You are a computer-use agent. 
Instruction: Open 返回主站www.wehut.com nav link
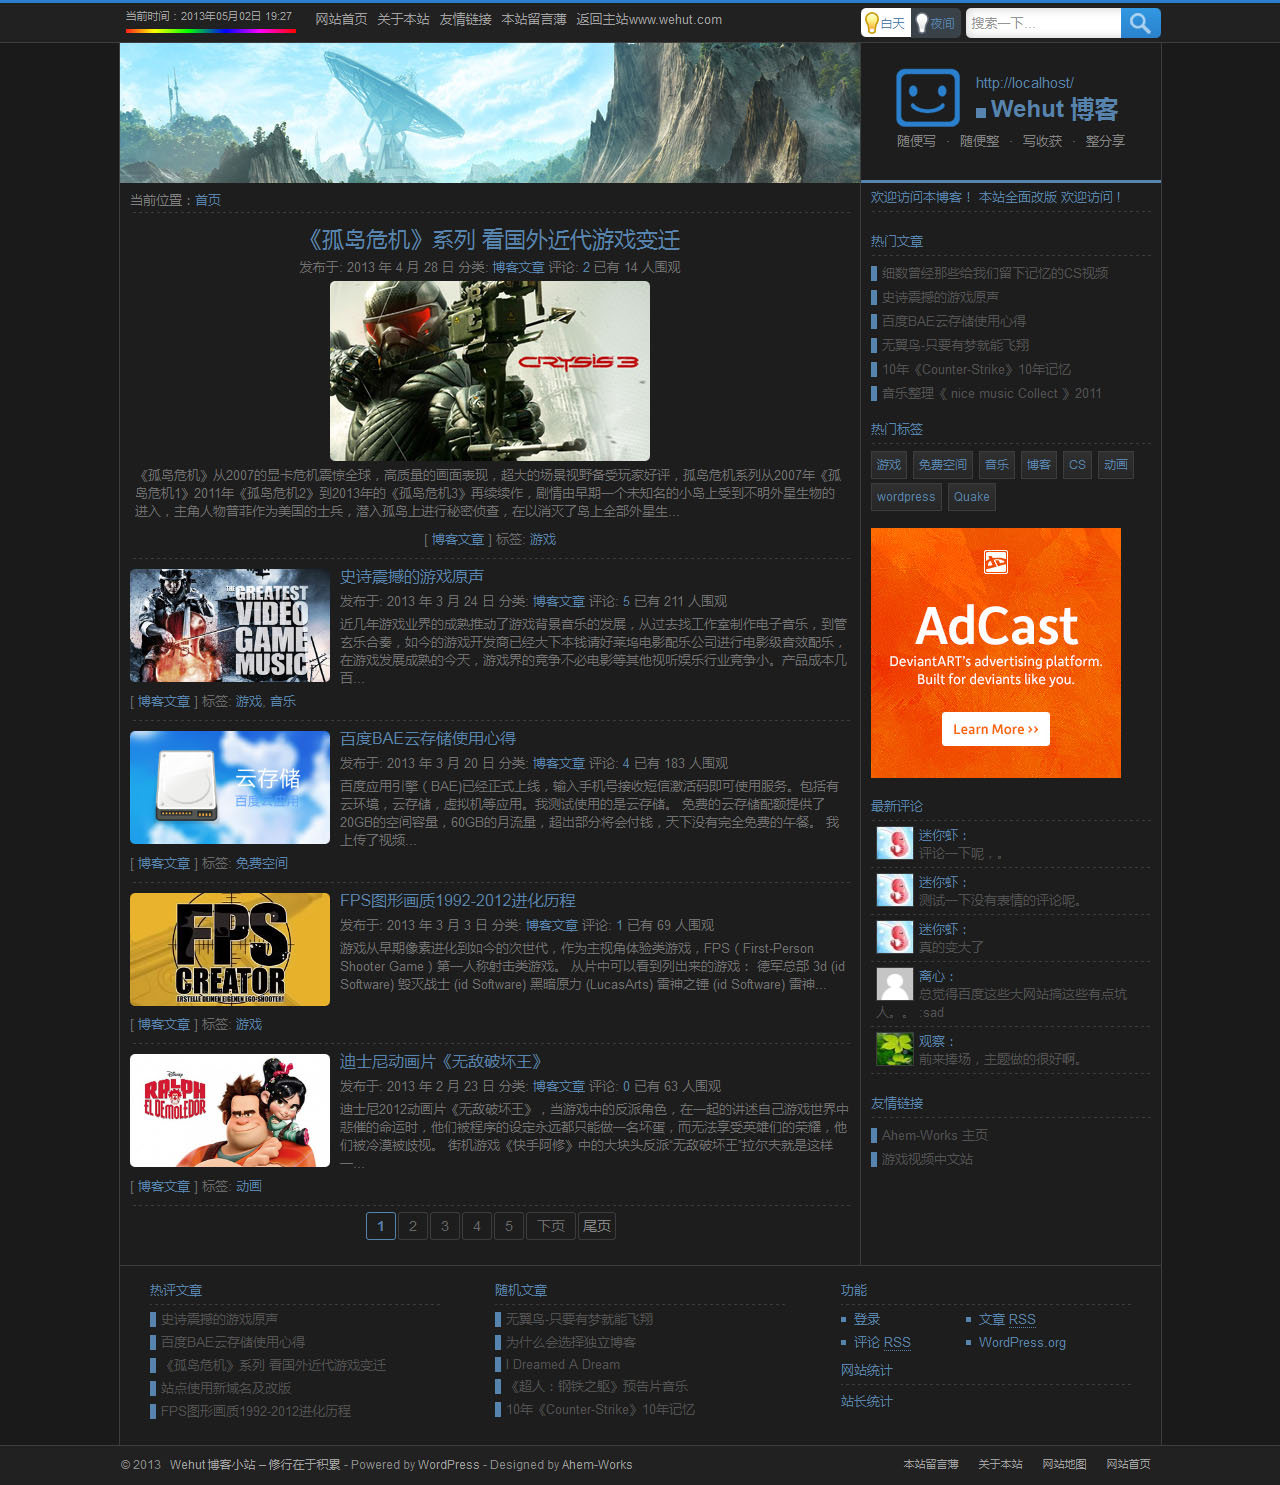[649, 20]
